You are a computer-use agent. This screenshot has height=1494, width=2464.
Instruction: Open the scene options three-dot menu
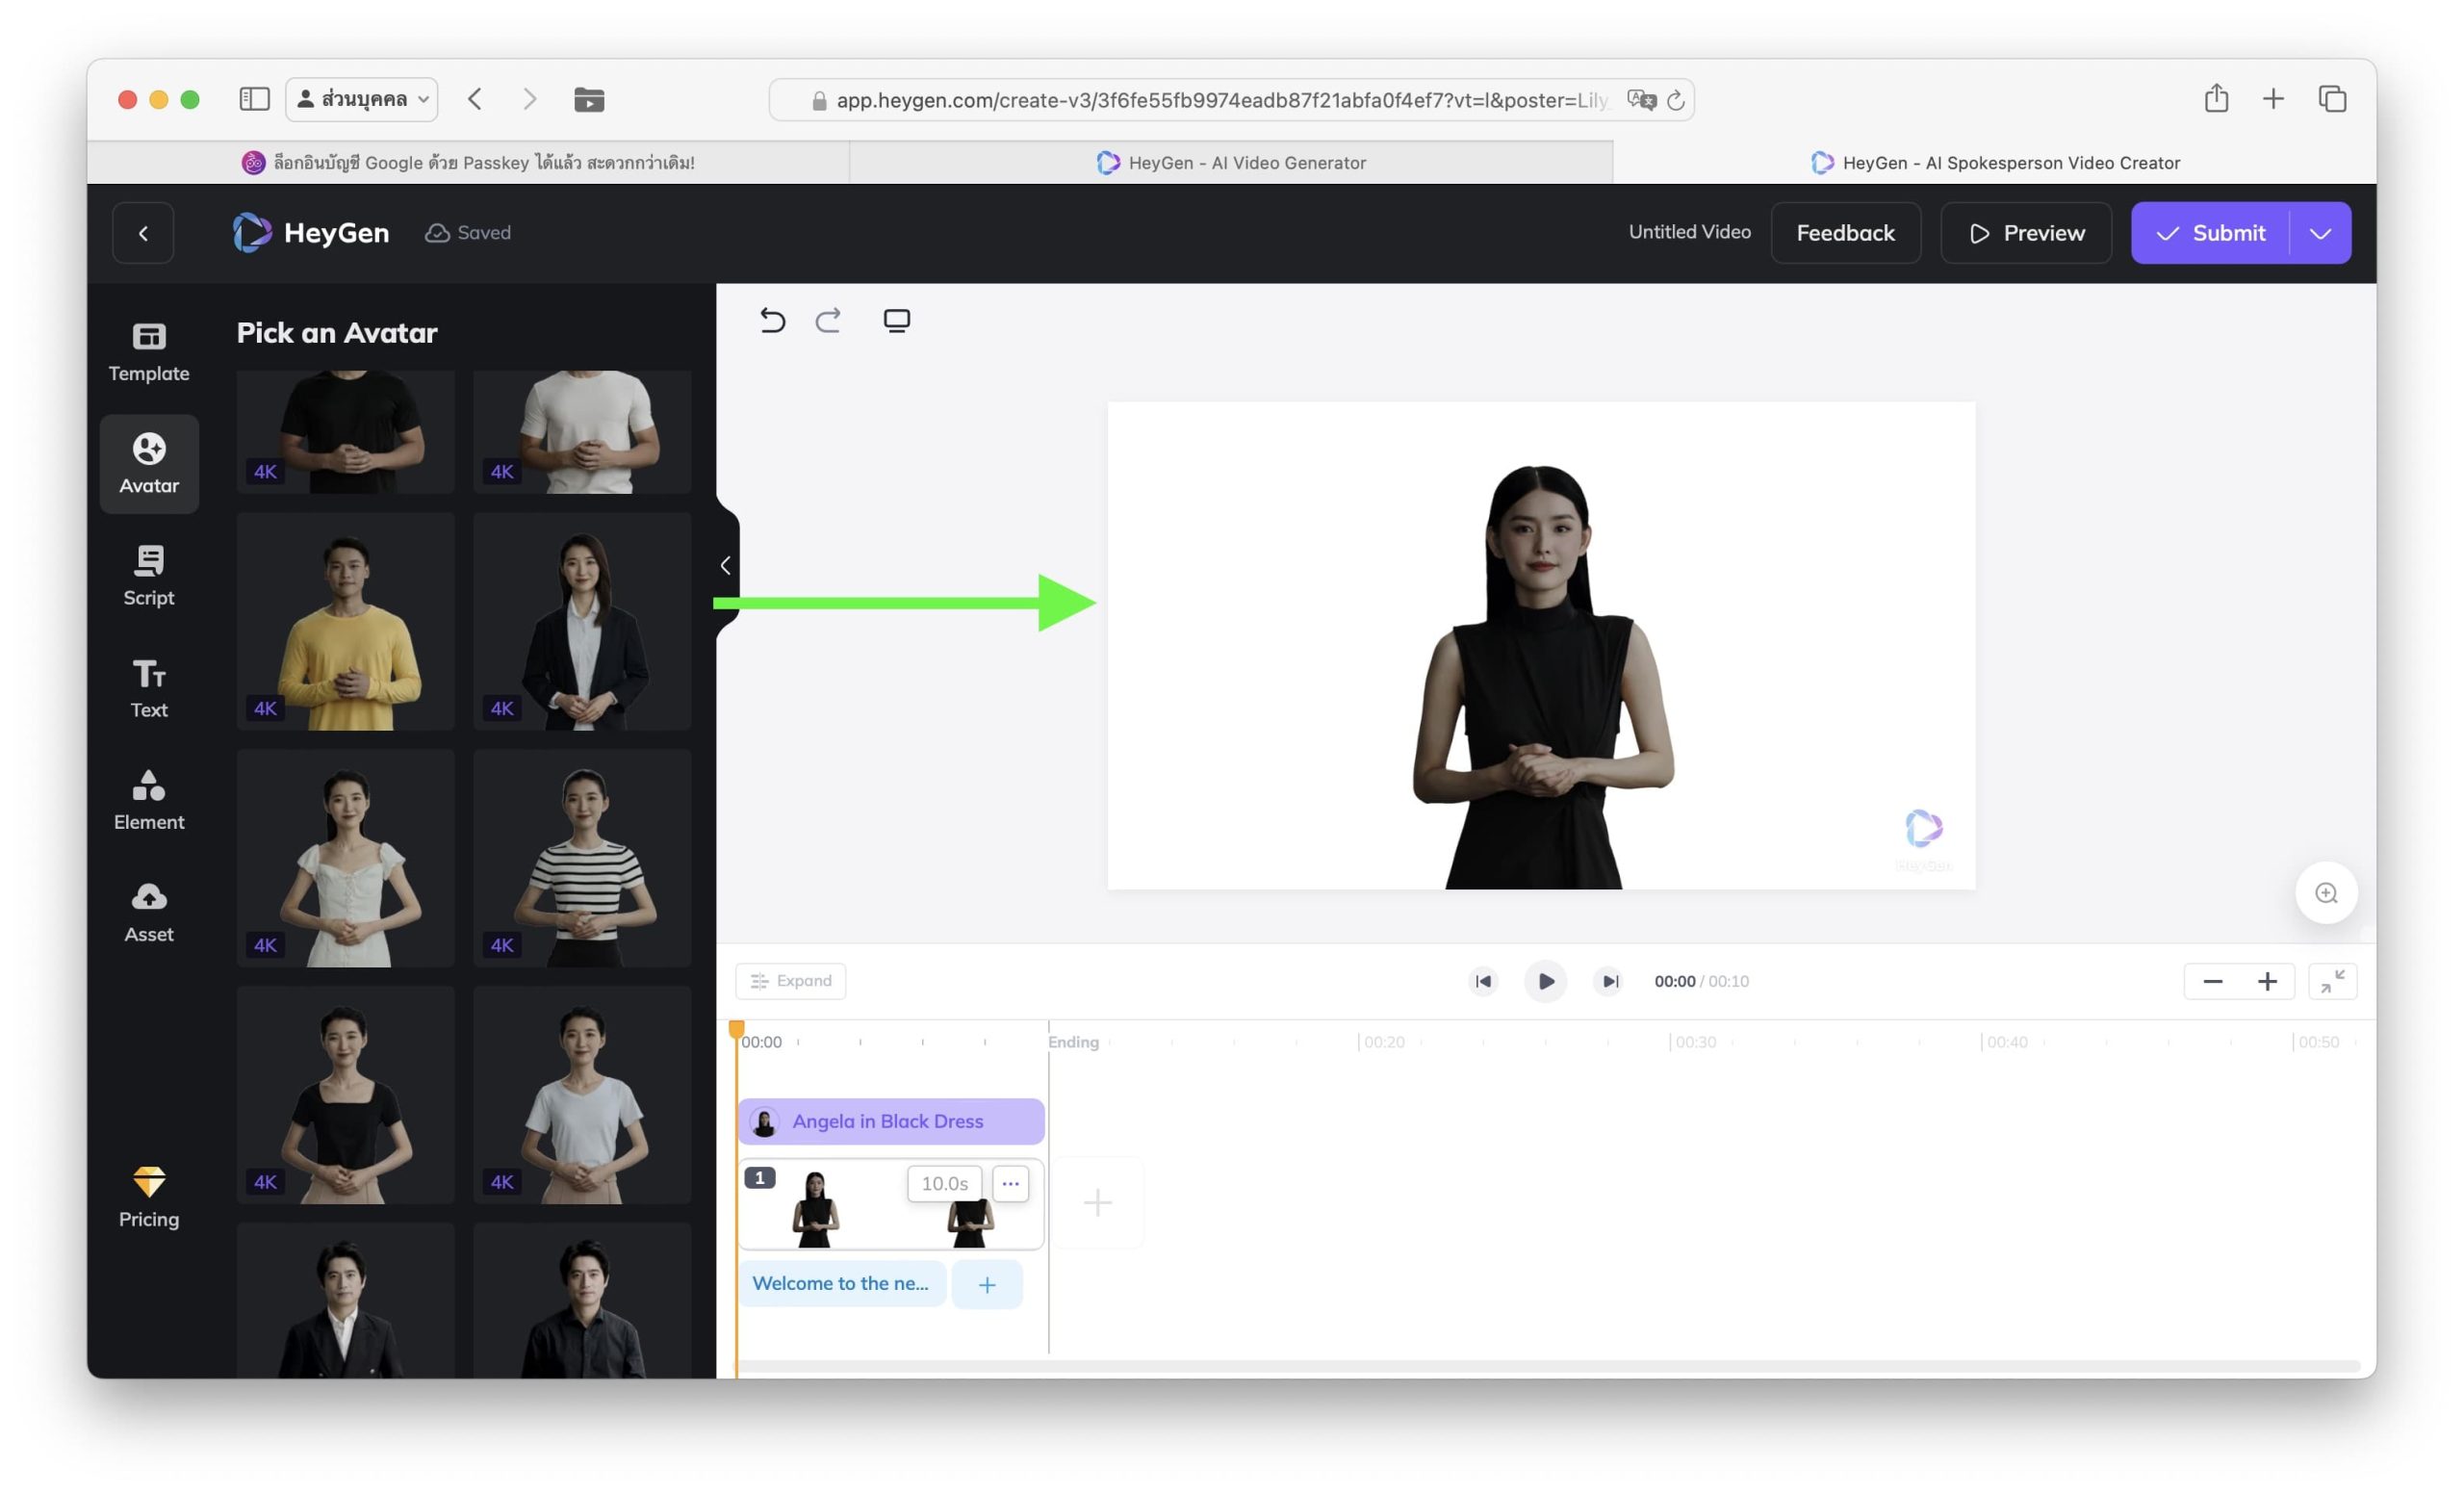coord(1010,1183)
